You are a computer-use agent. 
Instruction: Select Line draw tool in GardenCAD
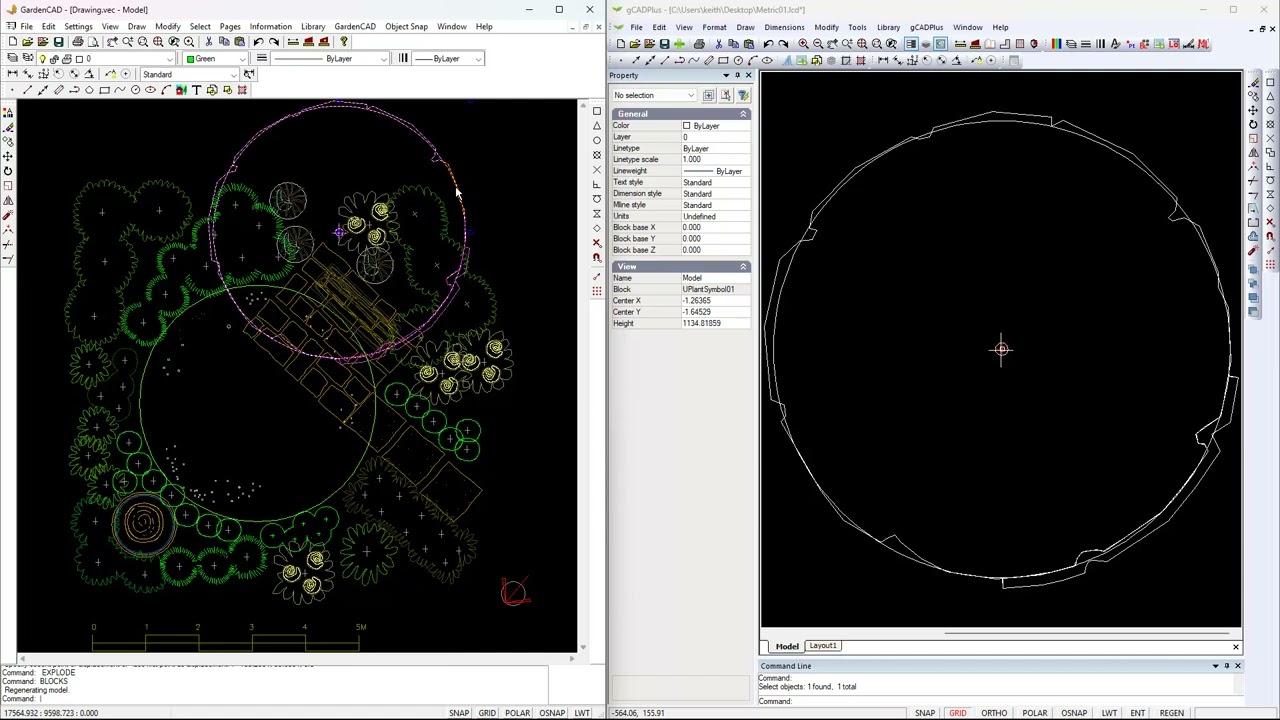27,90
